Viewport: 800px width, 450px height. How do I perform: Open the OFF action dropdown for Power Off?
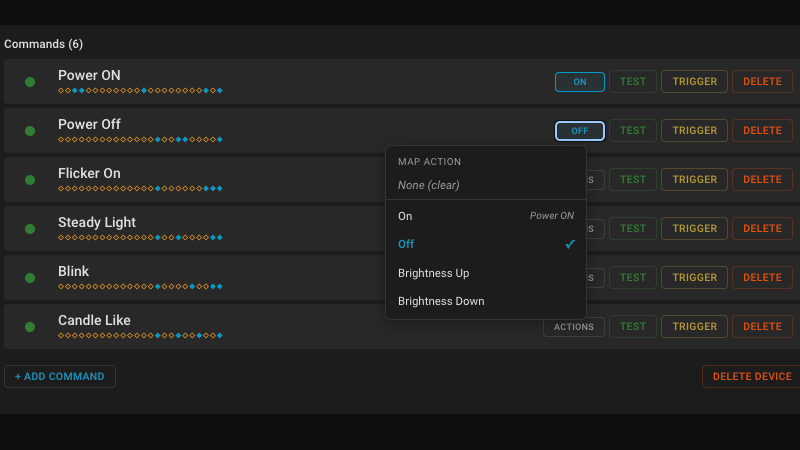pyautogui.click(x=580, y=131)
